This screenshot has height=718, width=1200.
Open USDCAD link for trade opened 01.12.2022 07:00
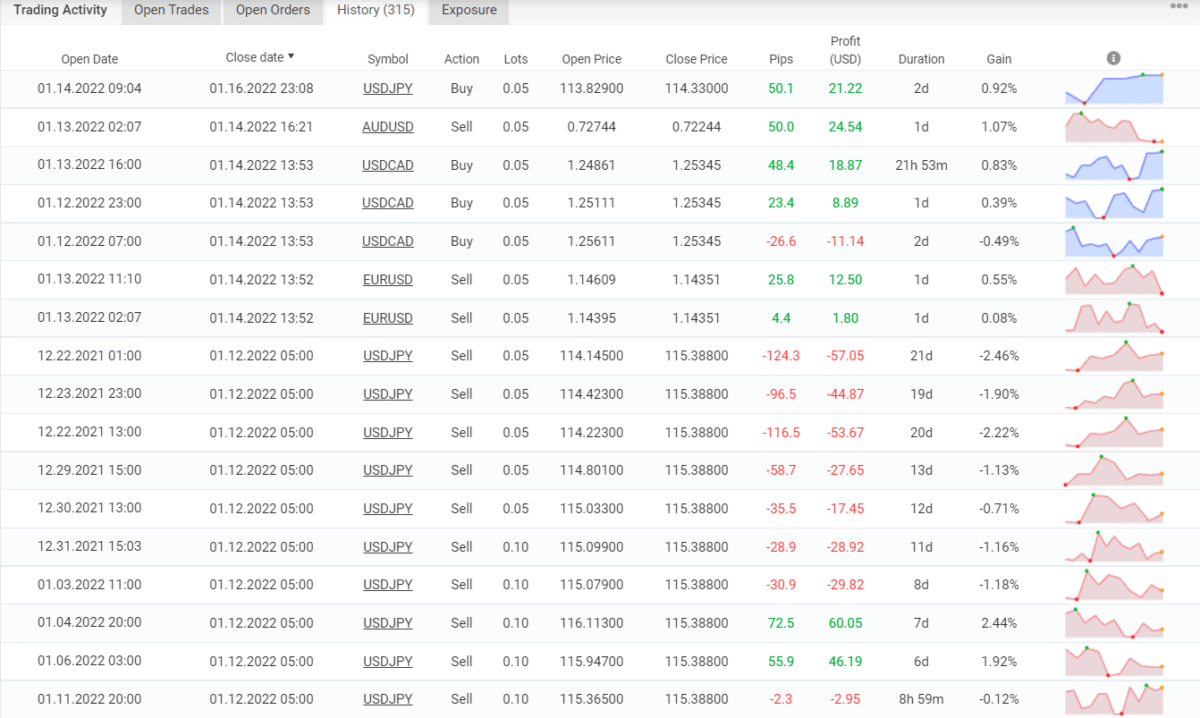click(x=388, y=241)
